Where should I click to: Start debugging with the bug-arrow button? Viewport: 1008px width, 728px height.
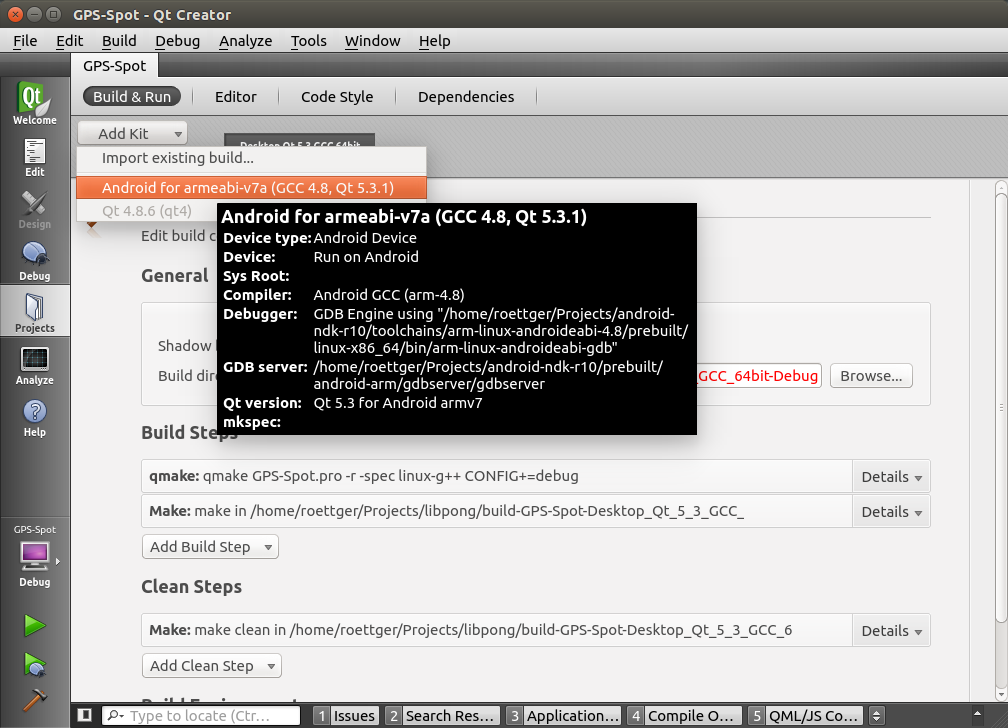(35, 664)
